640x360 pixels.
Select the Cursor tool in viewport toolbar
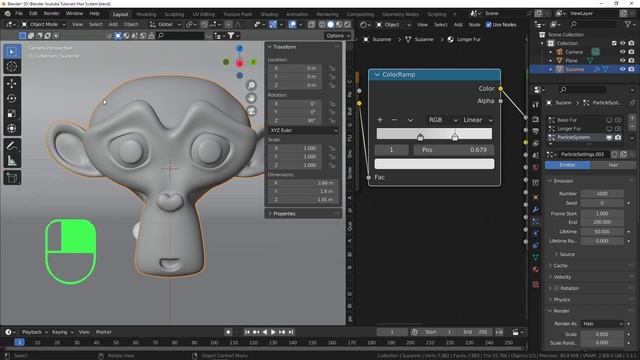12,67
